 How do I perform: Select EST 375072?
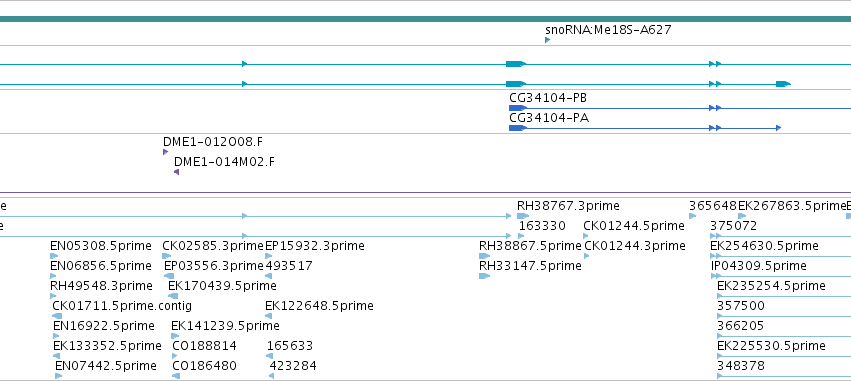[x=733, y=226]
